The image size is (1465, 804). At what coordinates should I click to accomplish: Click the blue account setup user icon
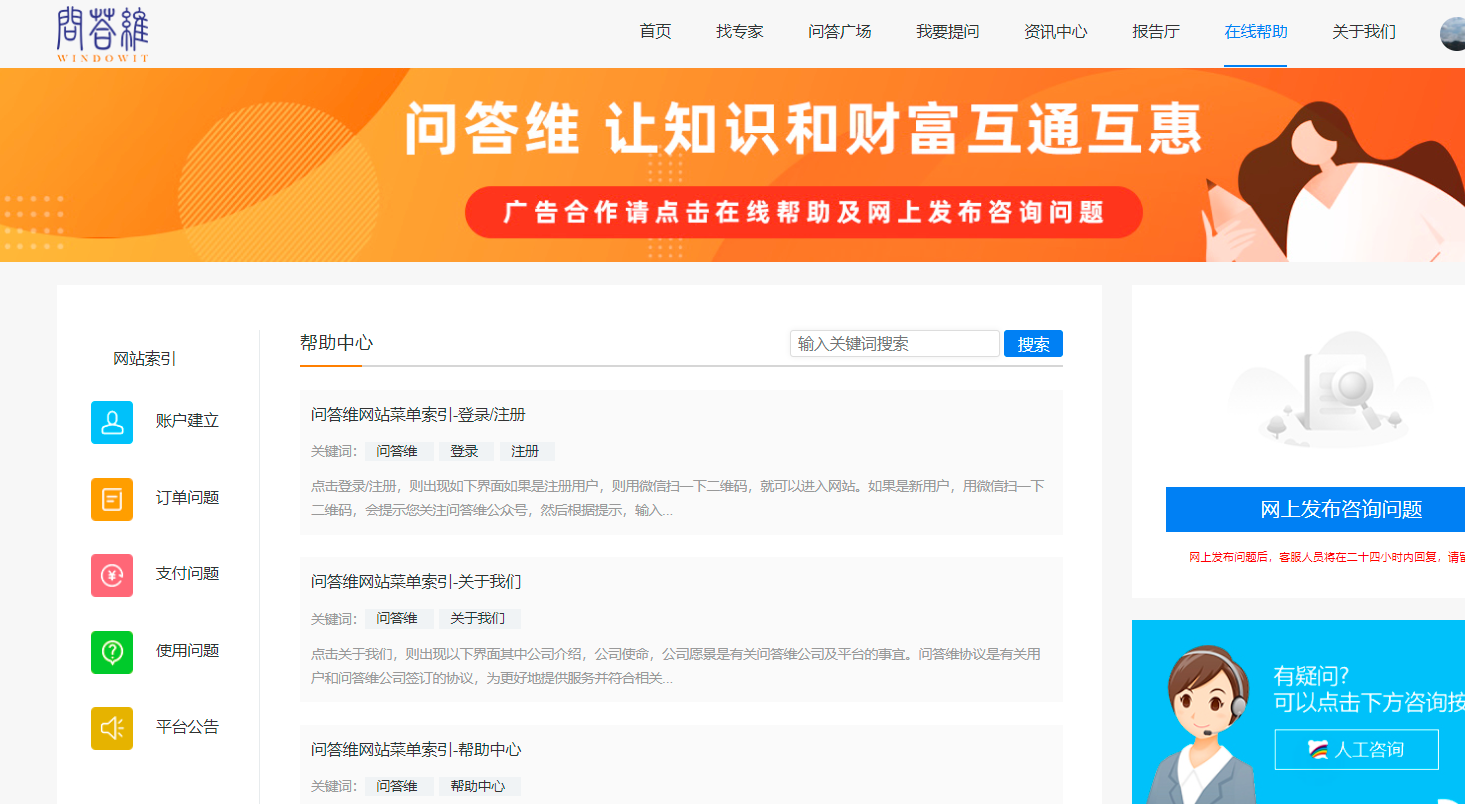pyautogui.click(x=112, y=422)
